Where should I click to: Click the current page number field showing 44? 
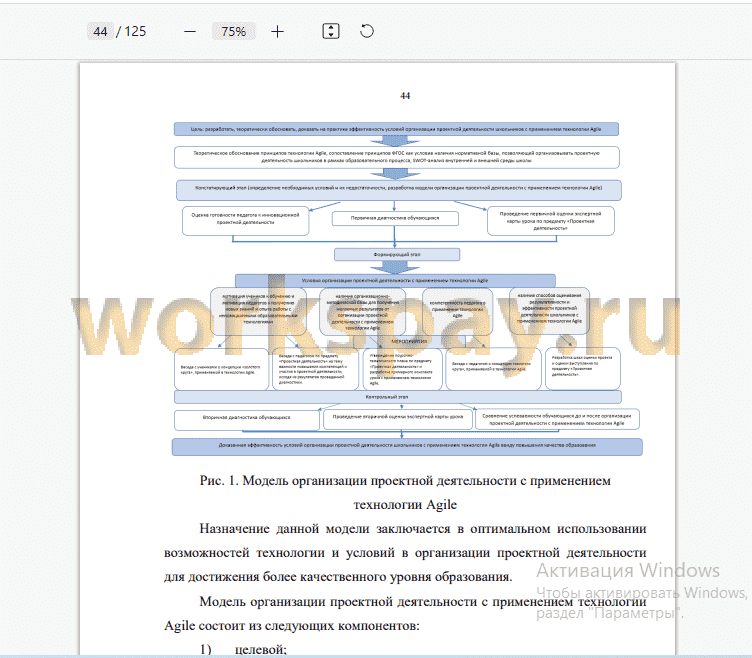point(100,32)
